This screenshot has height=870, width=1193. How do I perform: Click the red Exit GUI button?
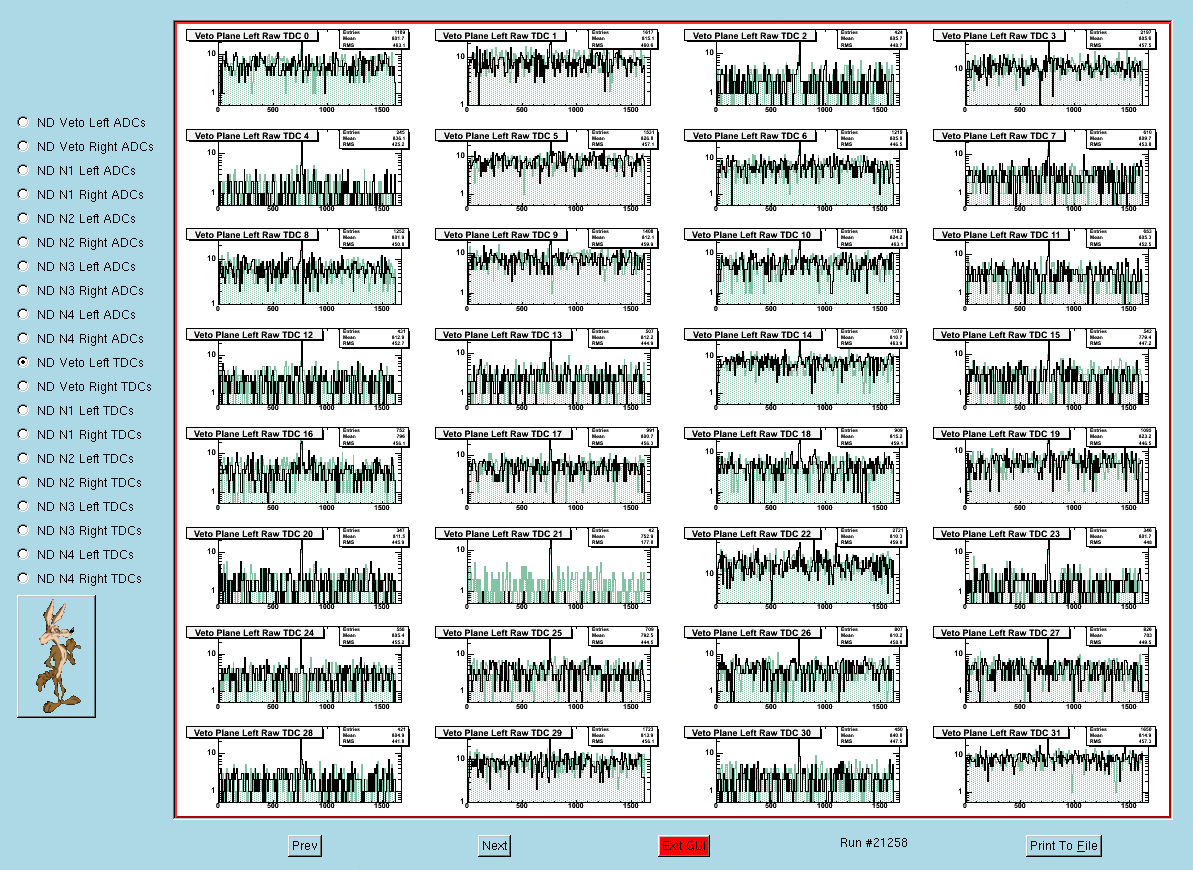684,846
